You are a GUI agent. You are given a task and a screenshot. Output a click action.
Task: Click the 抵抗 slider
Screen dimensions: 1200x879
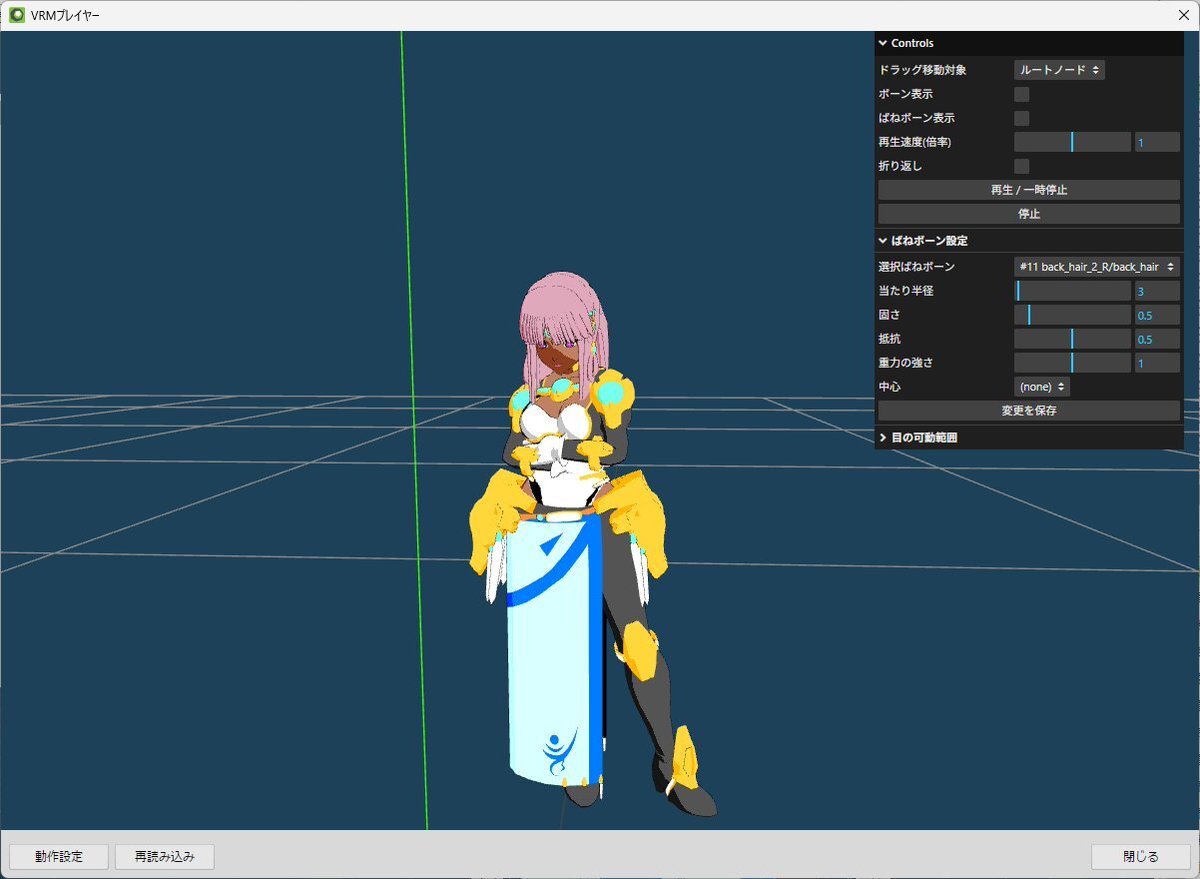(1072, 339)
